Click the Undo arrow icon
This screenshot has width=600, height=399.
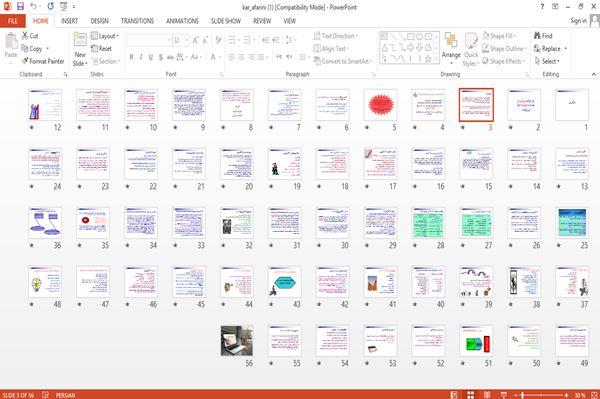pos(34,7)
